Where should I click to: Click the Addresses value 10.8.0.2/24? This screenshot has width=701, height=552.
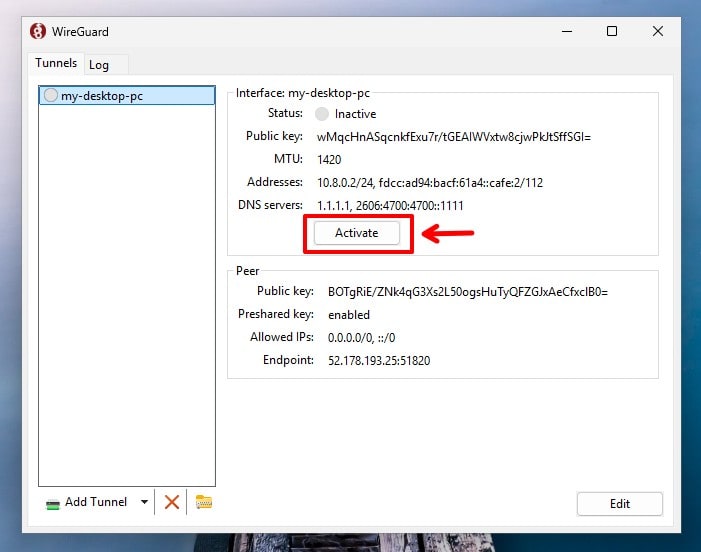click(345, 182)
